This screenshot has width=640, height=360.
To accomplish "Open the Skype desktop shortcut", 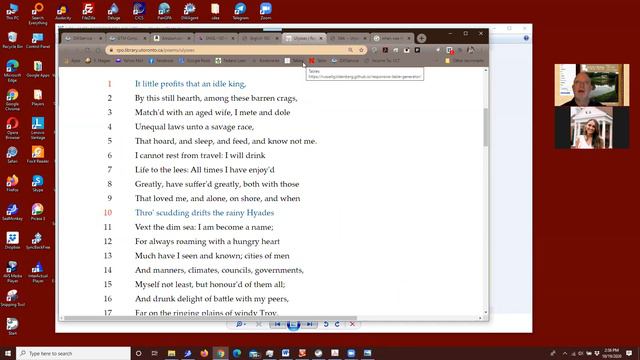I will 38,183.
